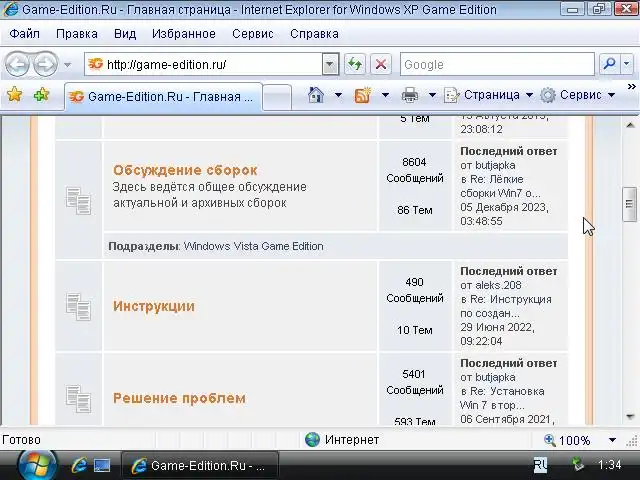Open the Инструкции forum link
The image size is (640, 480).
click(154, 306)
